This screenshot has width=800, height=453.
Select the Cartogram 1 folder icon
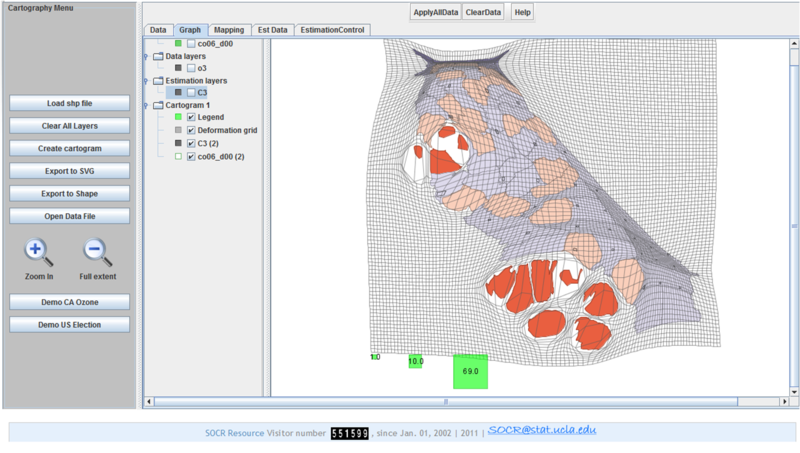pos(158,105)
